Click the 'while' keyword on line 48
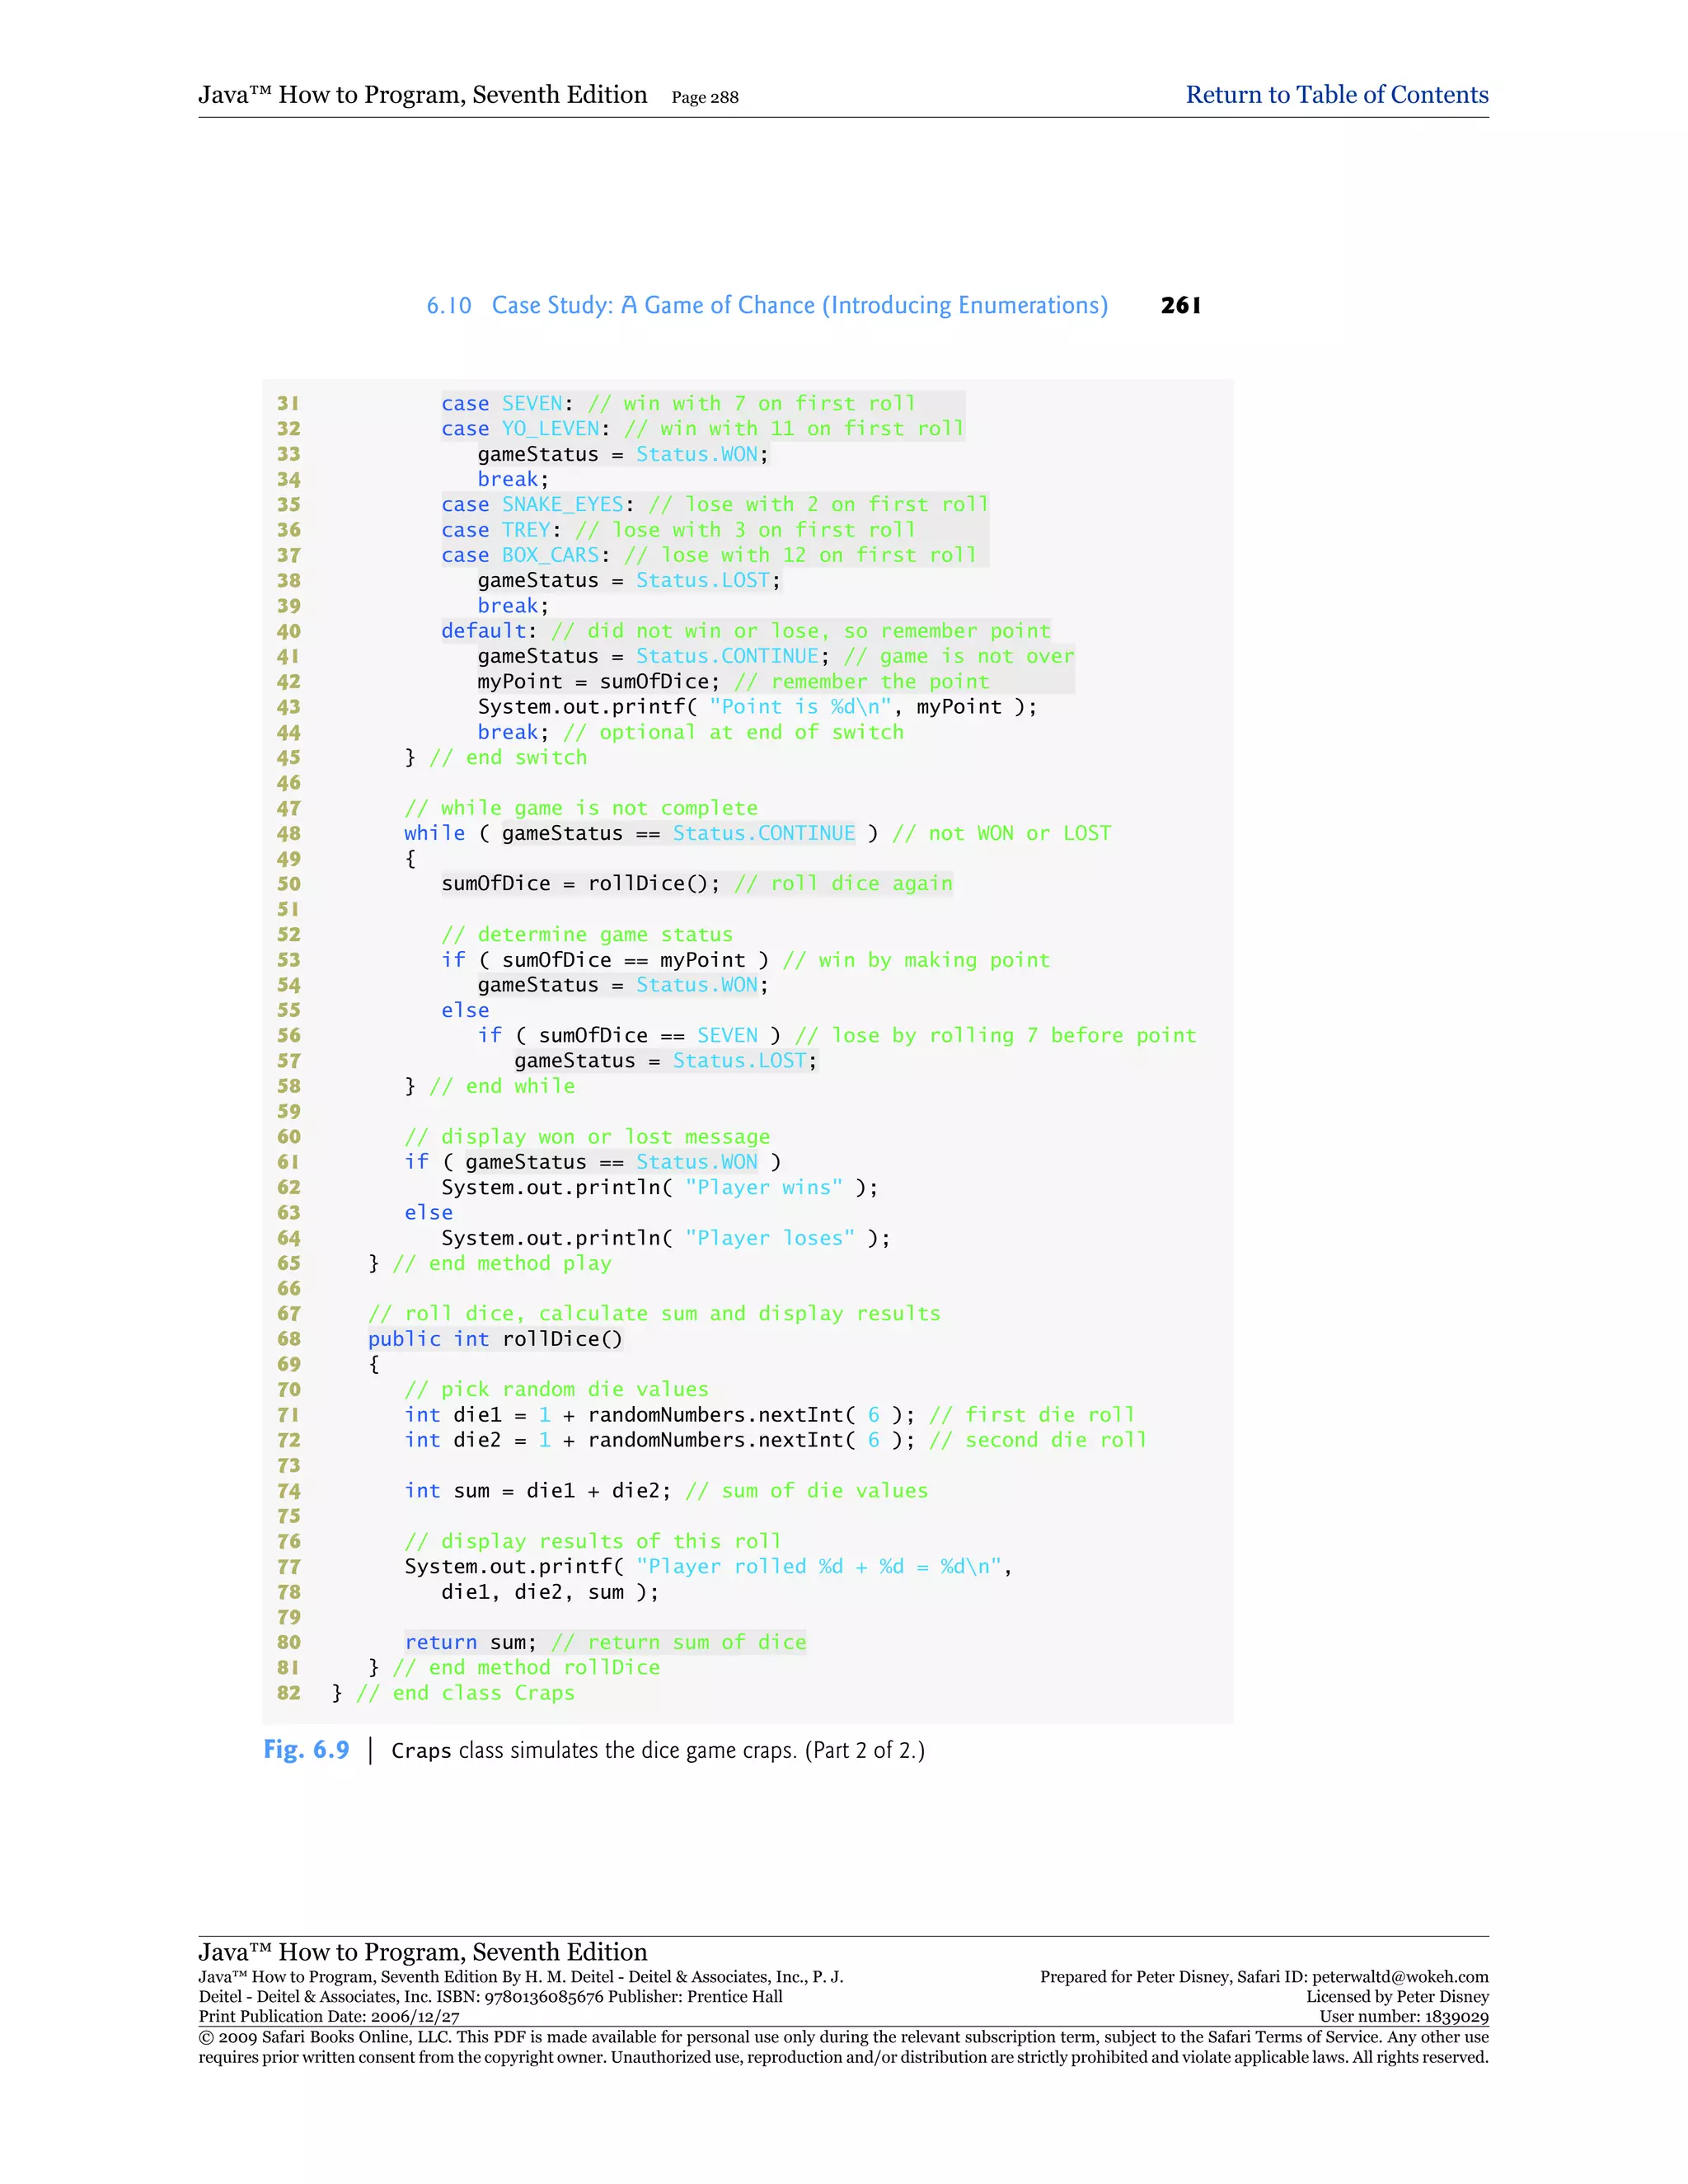The width and height of the screenshot is (1688, 2184). pos(434,833)
